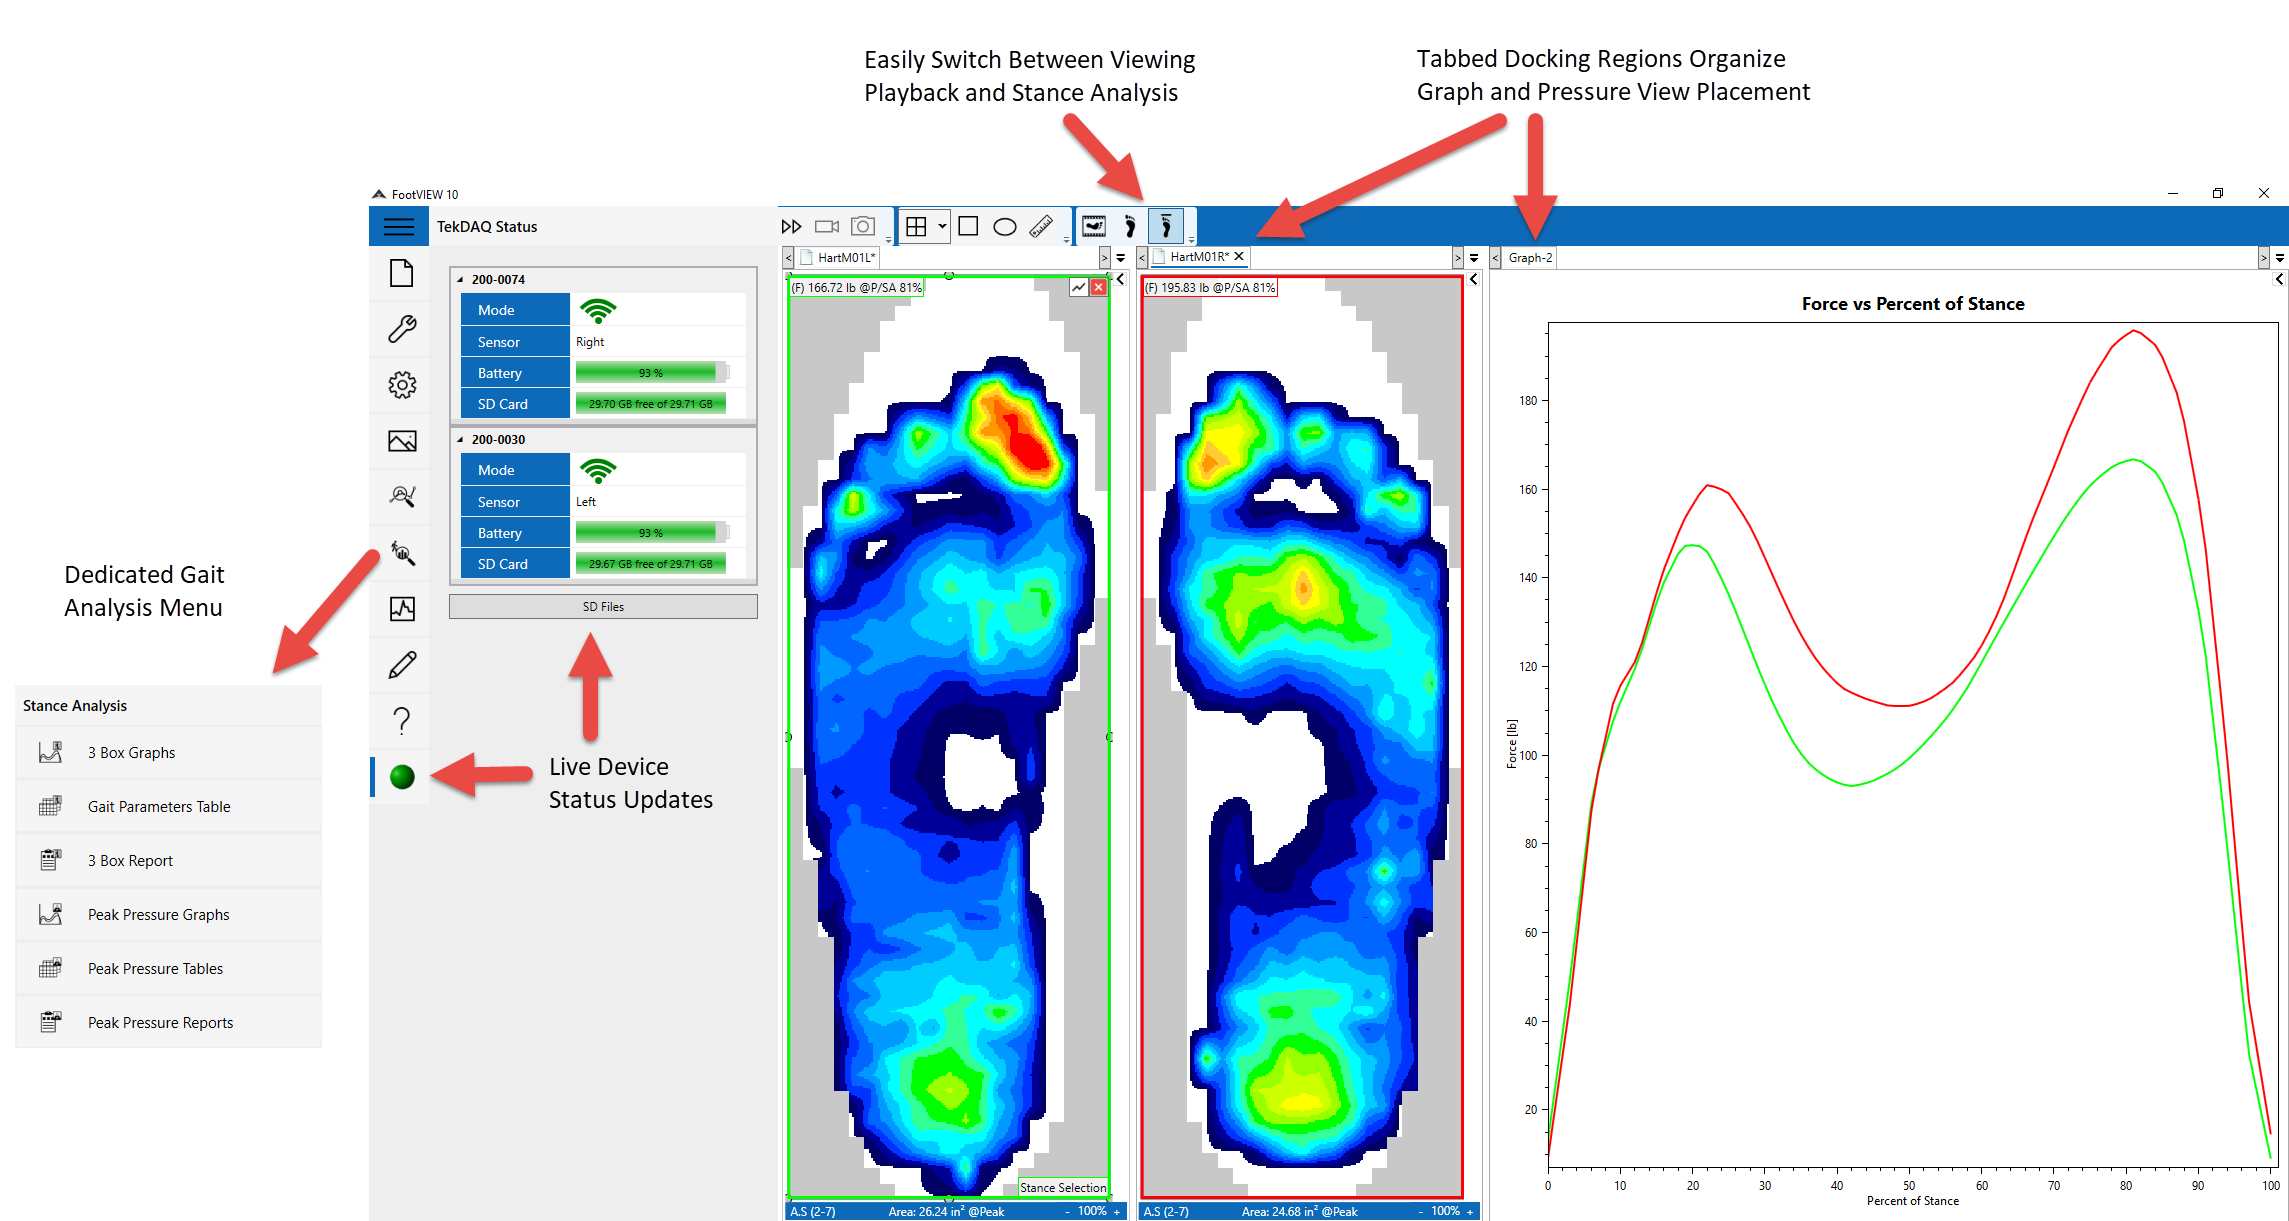2289x1221 pixels.
Task: Start video recording from the toolbar
Action: pos(826,226)
